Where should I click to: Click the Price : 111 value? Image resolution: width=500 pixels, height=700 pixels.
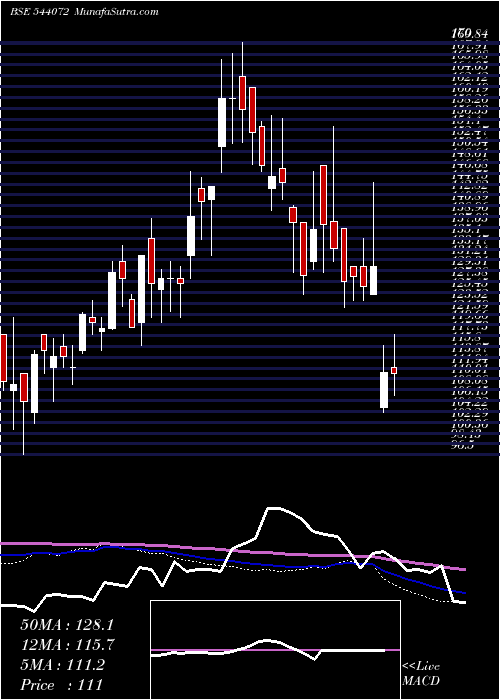click(x=61, y=685)
